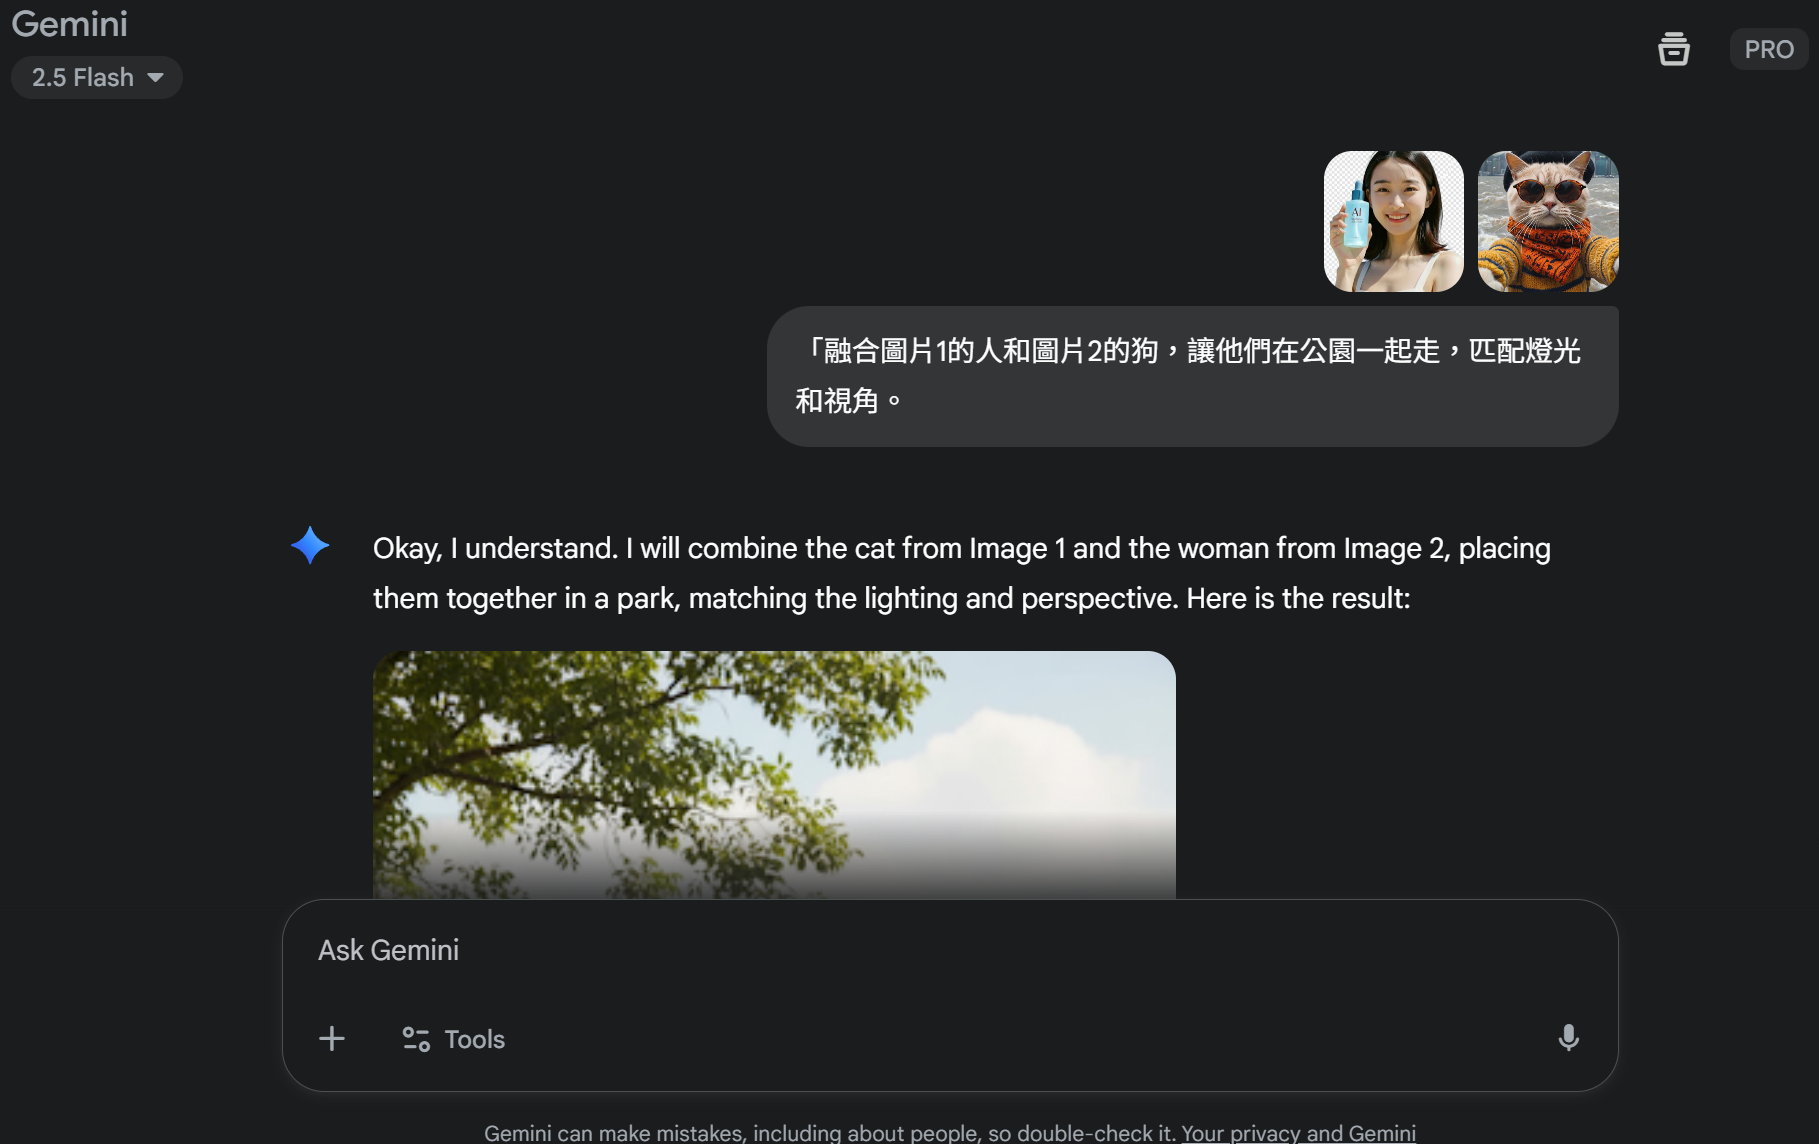Click the disclaimer text about mistakes
This screenshot has width=1819, height=1144.
pos(830,1133)
